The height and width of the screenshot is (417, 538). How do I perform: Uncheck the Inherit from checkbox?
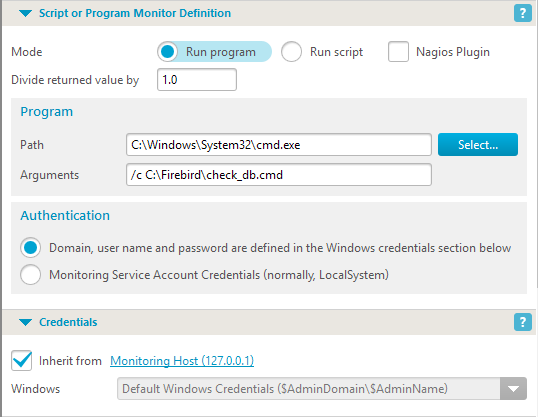tap(22, 360)
